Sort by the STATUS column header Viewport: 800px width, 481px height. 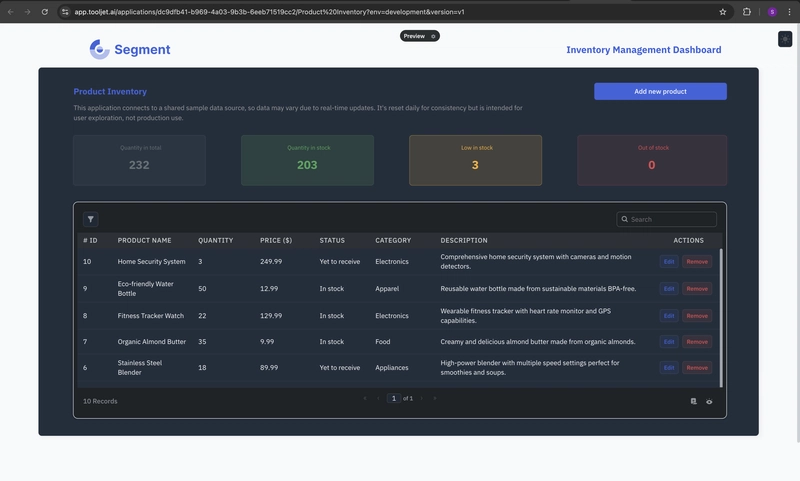332,240
